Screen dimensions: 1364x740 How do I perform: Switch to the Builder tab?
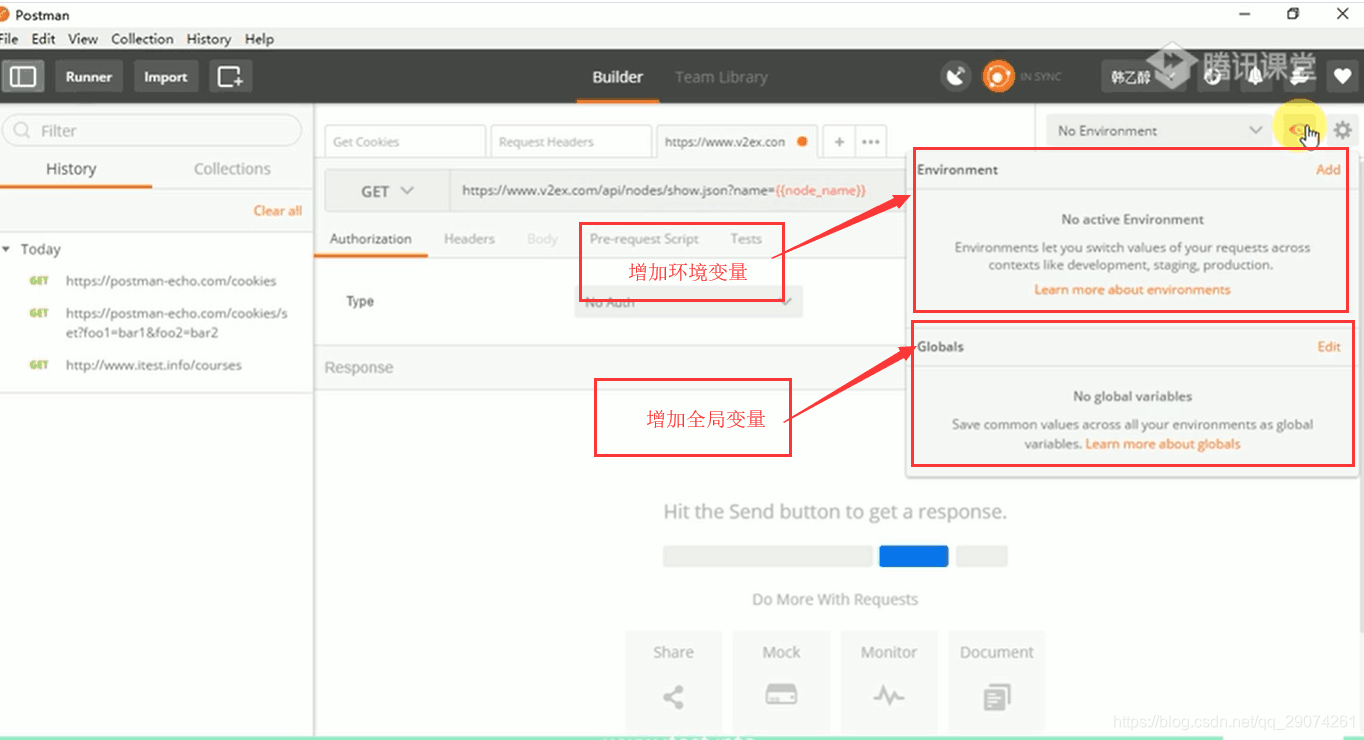(618, 77)
